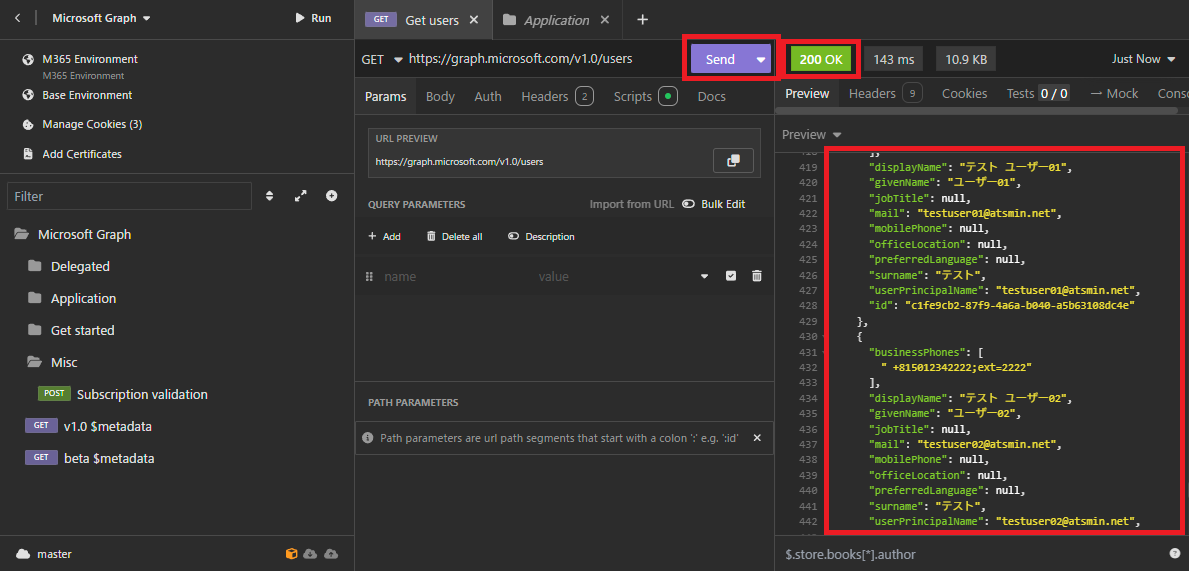This screenshot has height=571, width=1189.
Task: Click Import from URL
Action: pyautogui.click(x=632, y=204)
